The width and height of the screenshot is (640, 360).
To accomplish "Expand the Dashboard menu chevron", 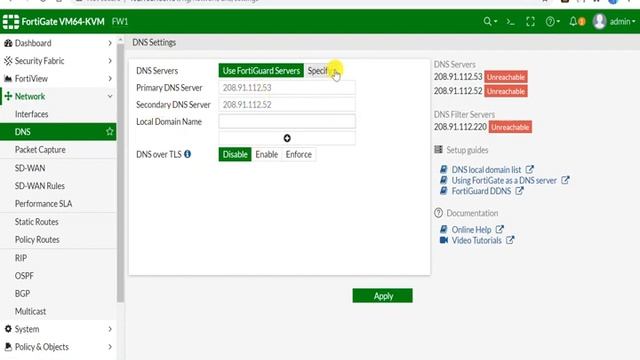I will pos(110,43).
